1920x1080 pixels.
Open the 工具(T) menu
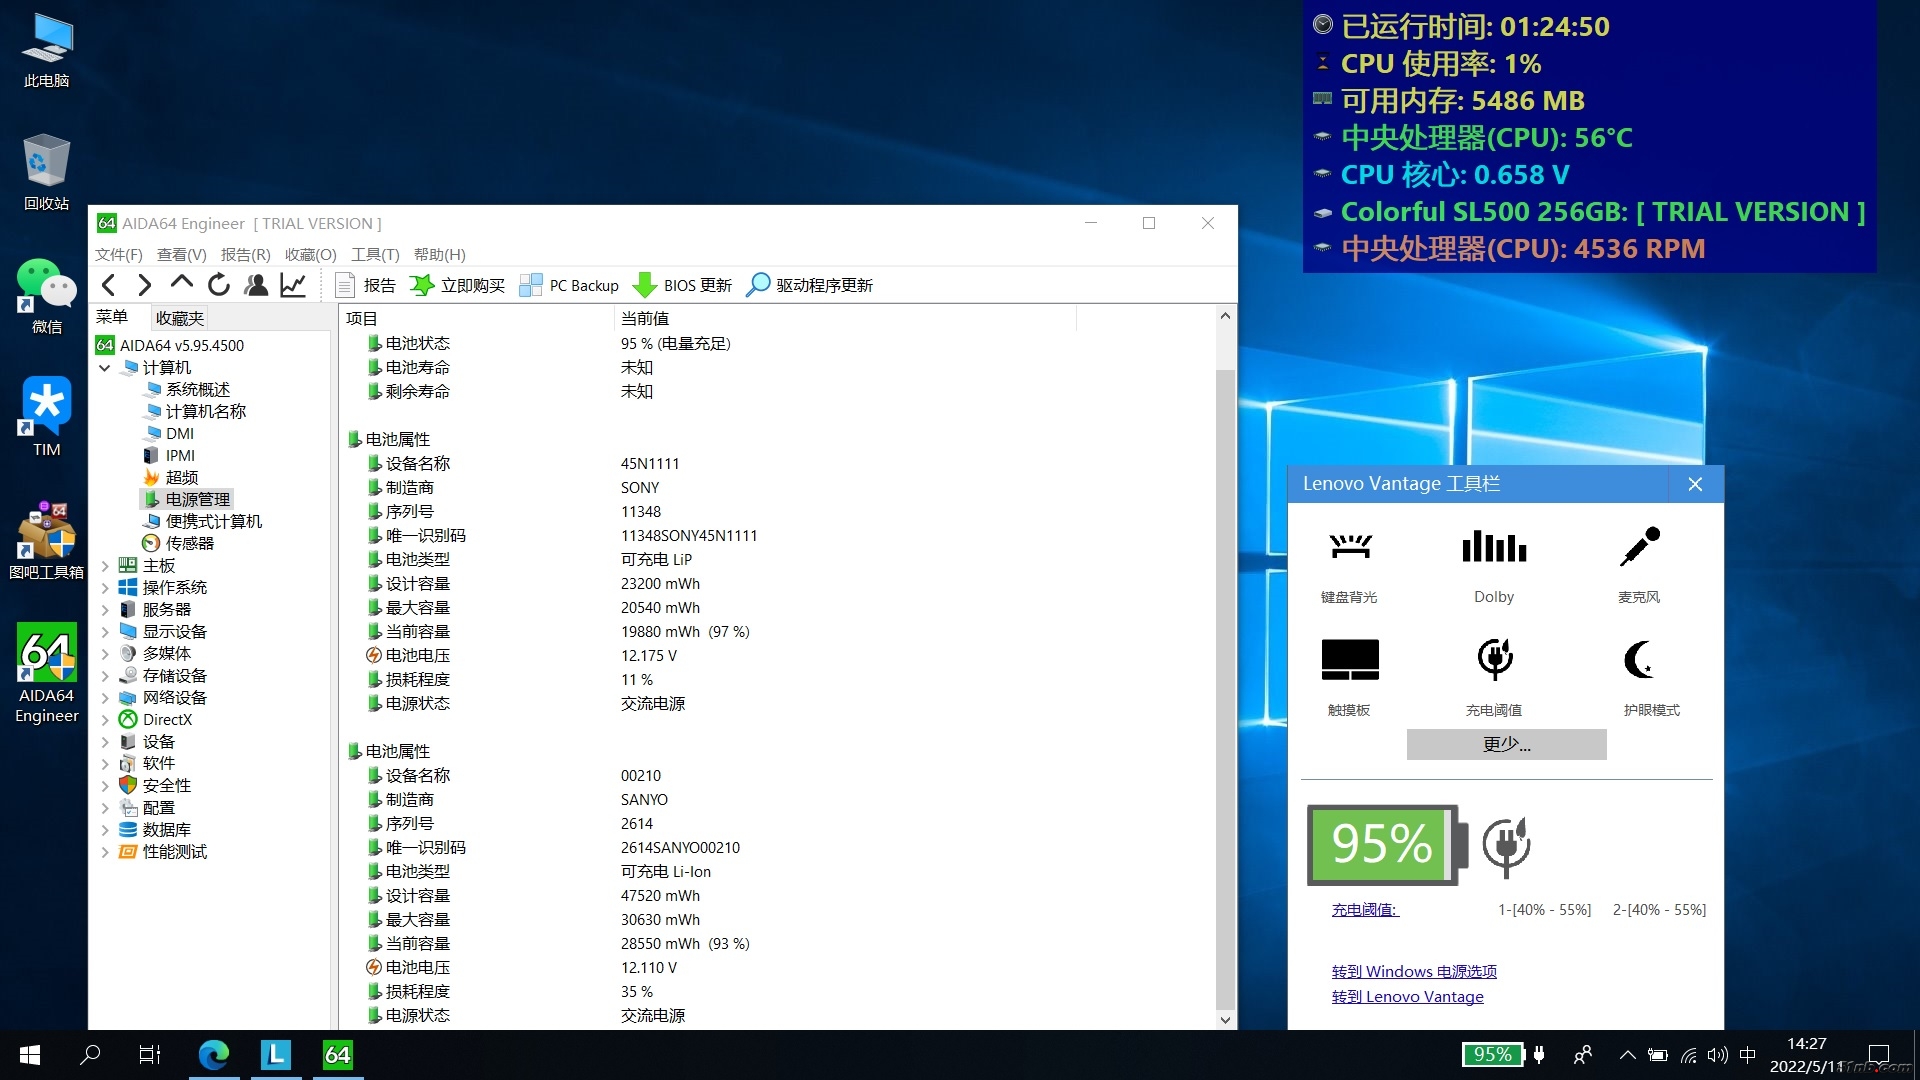tap(375, 255)
